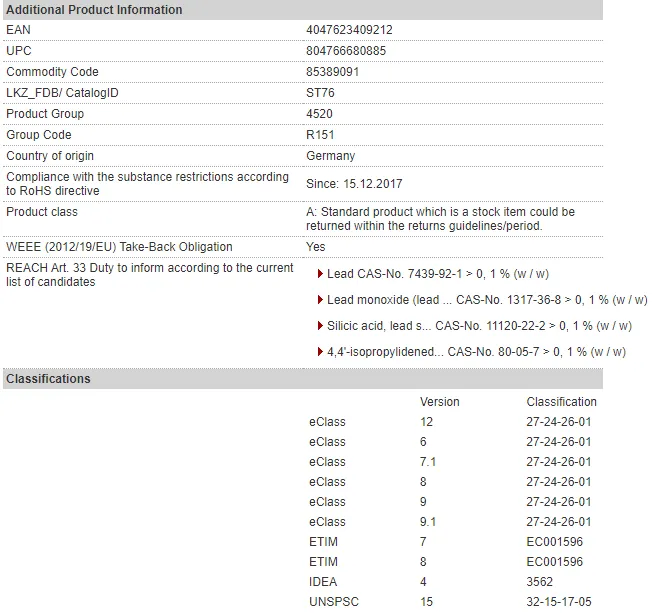Select Commodity Code value 85389091
The width and height of the screenshot is (652, 613).
pos(332,72)
